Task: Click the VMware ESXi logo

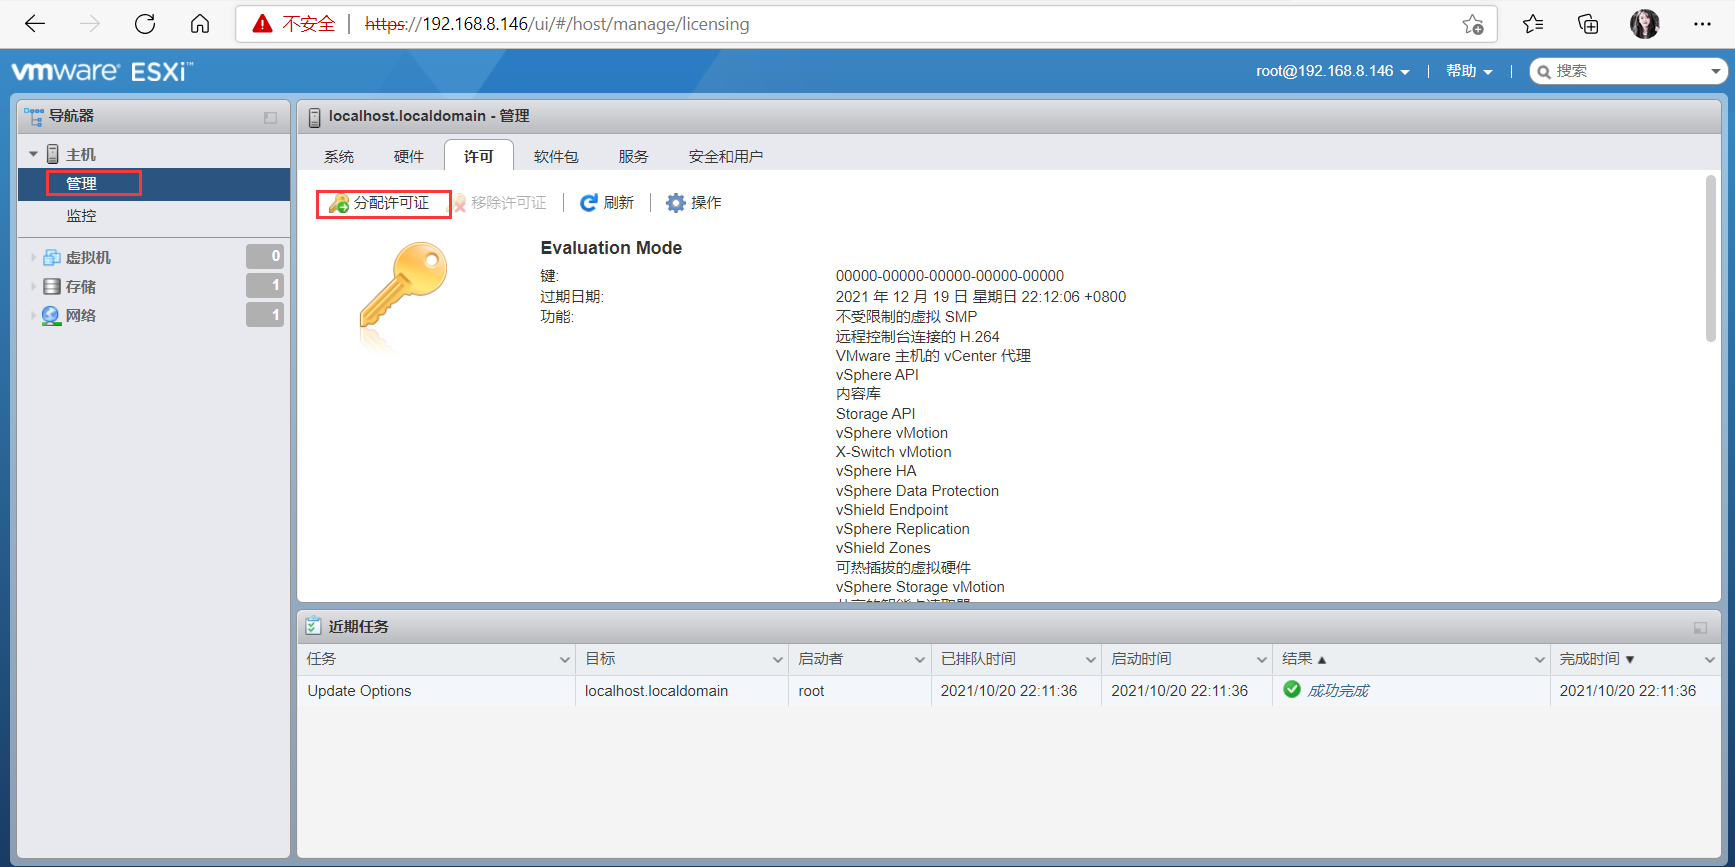Action: click(x=102, y=71)
